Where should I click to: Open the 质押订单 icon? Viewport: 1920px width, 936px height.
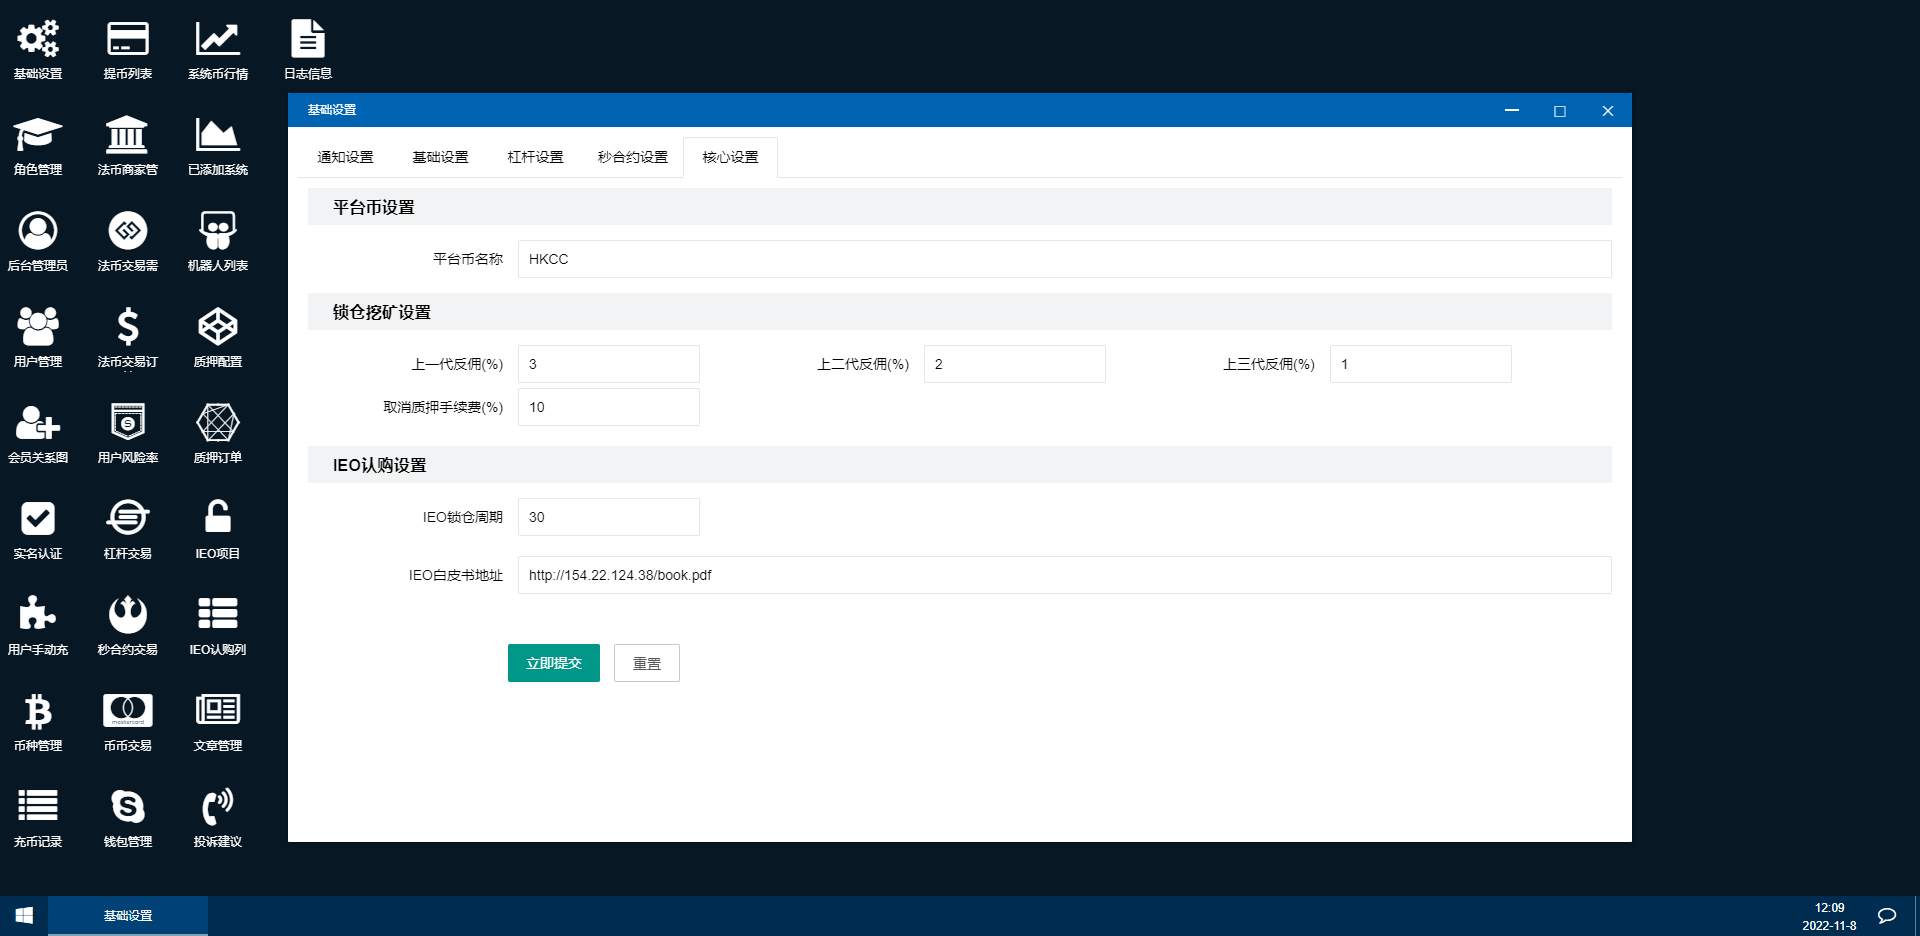tap(218, 423)
